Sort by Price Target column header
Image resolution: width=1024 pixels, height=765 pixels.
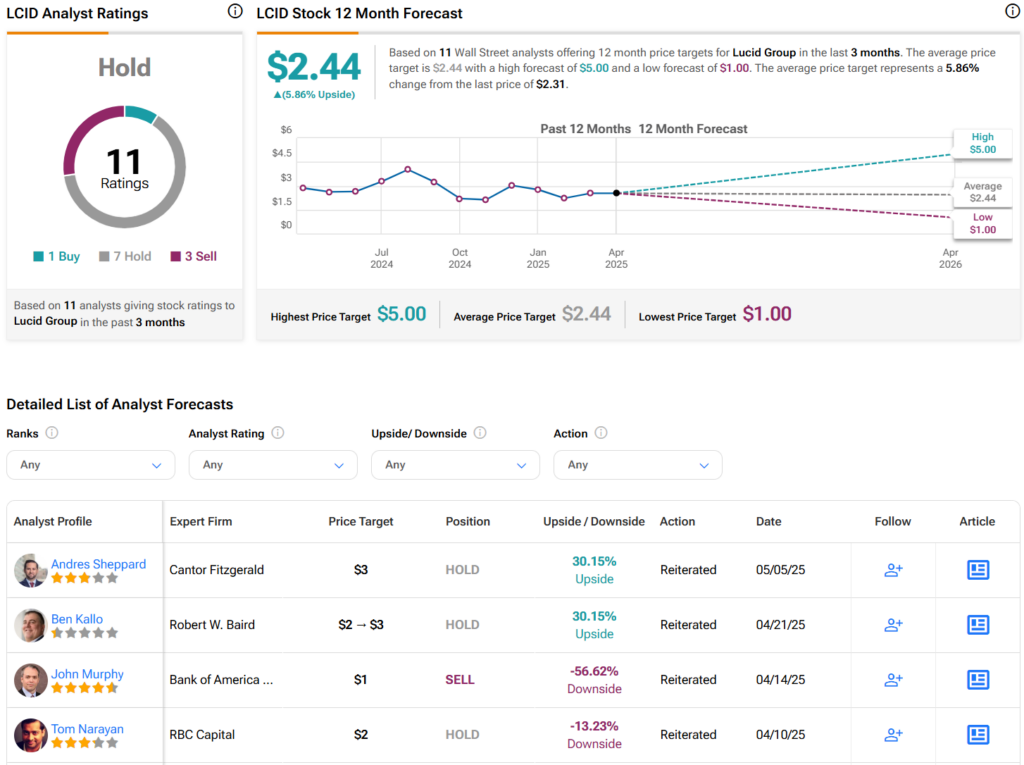(x=361, y=521)
